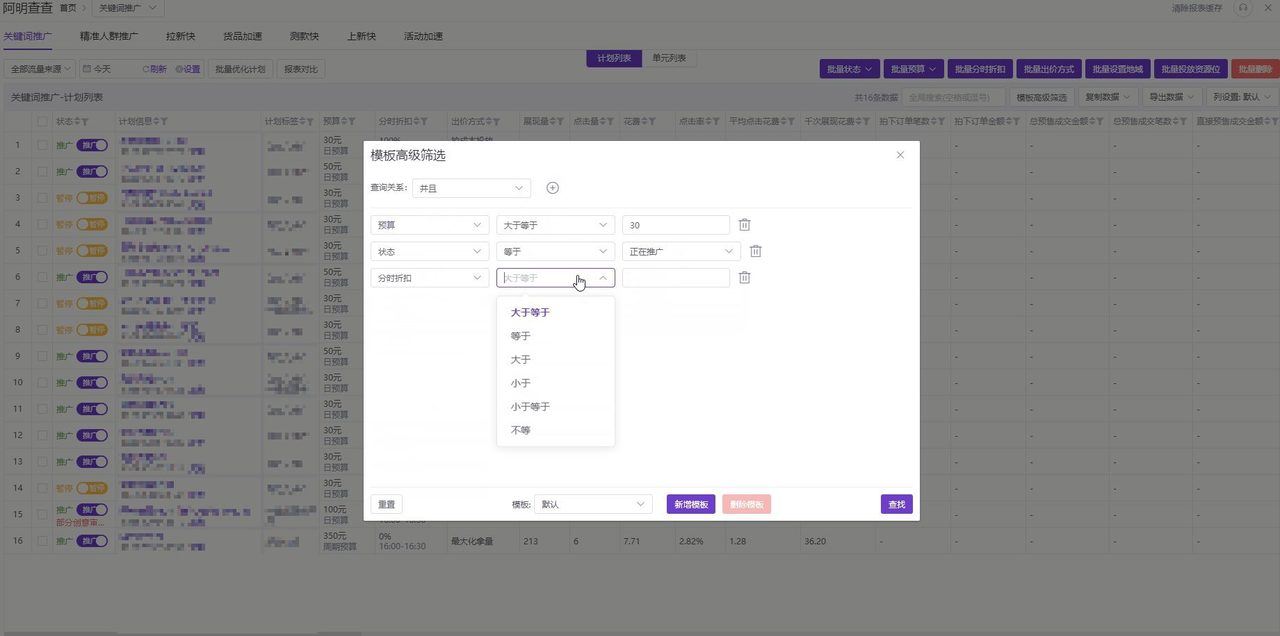The width and height of the screenshot is (1280, 636).
Task: Toggle the 暂停 switch in row 14
Action: (92, 488)
